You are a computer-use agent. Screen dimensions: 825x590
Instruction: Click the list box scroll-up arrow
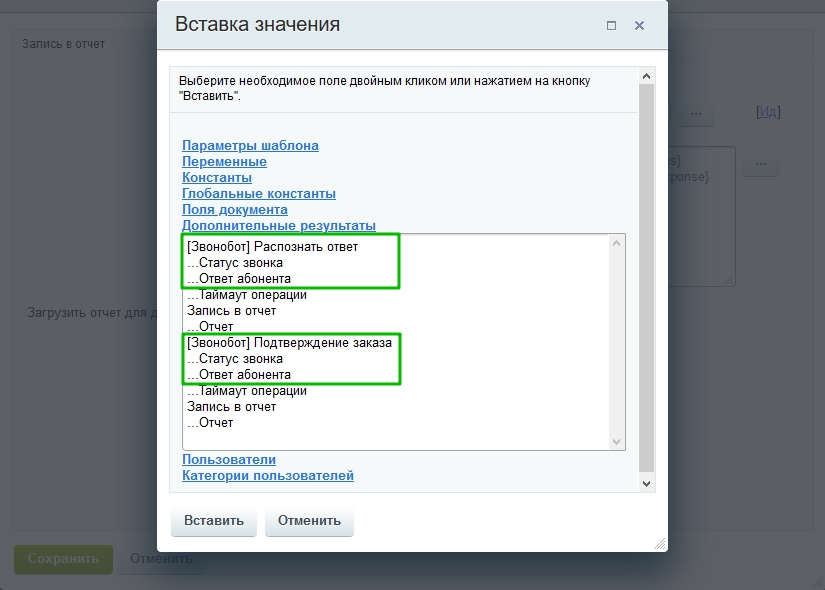[617, 244]
